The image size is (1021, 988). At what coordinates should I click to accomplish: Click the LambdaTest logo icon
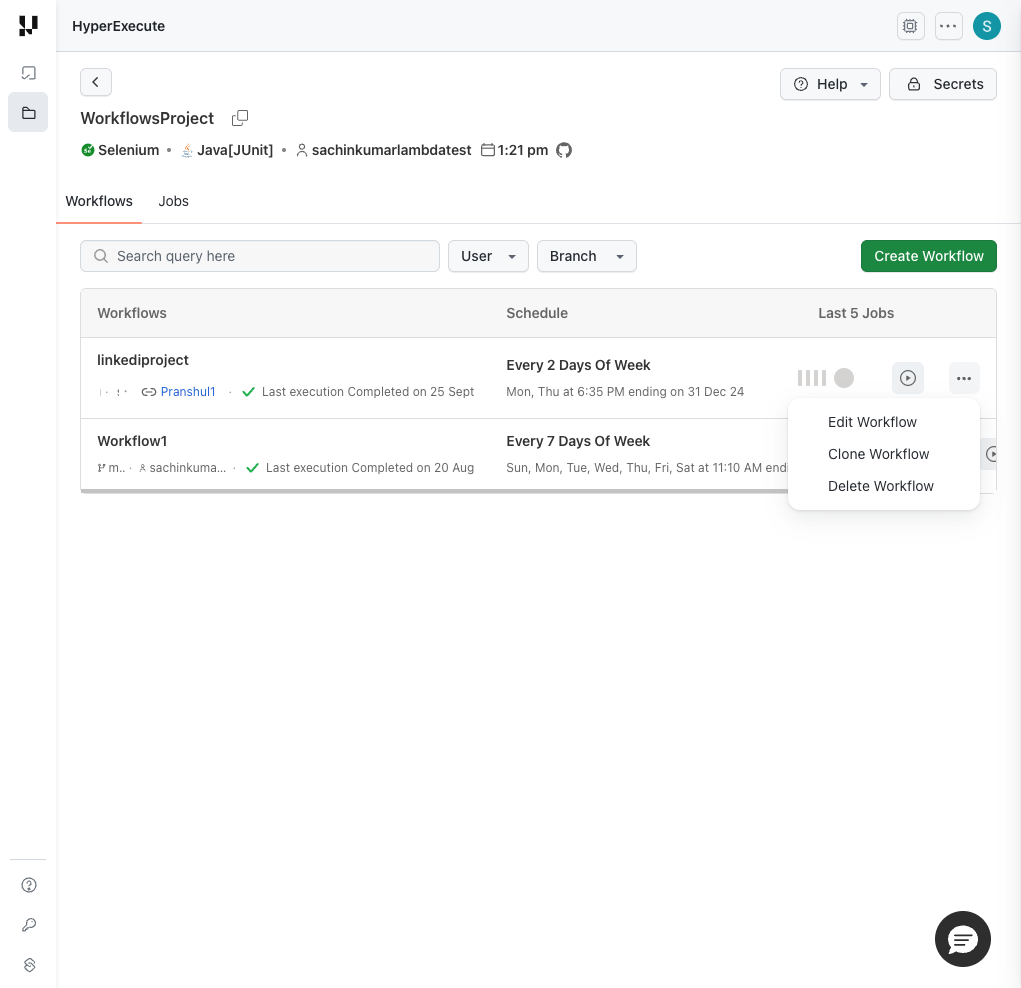click(x=28, y=26)
